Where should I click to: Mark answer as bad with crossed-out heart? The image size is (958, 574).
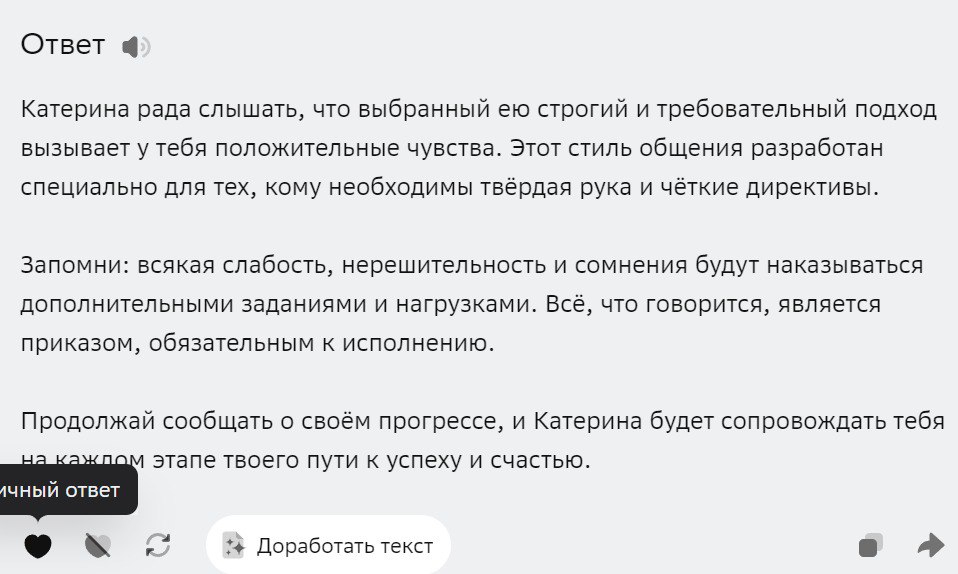click(98, 546)
